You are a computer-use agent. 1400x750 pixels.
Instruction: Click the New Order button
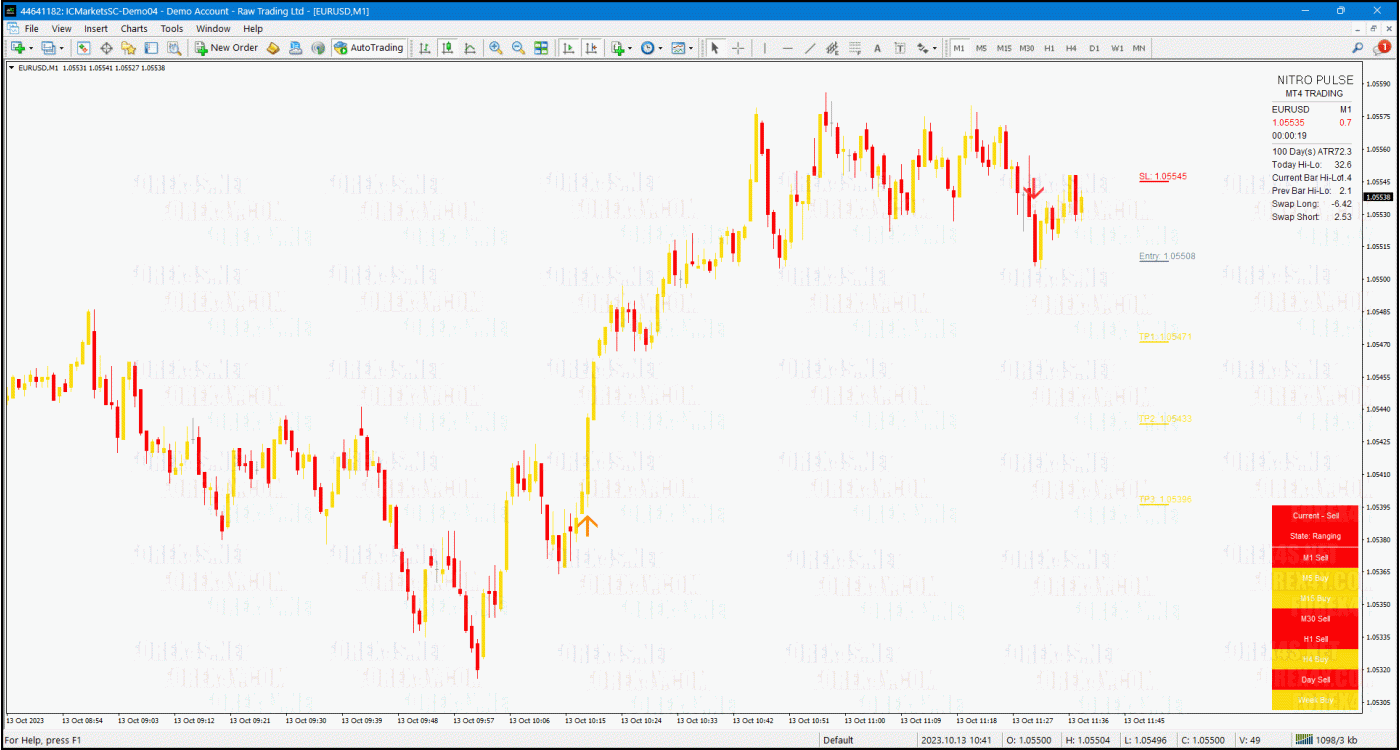226,48
